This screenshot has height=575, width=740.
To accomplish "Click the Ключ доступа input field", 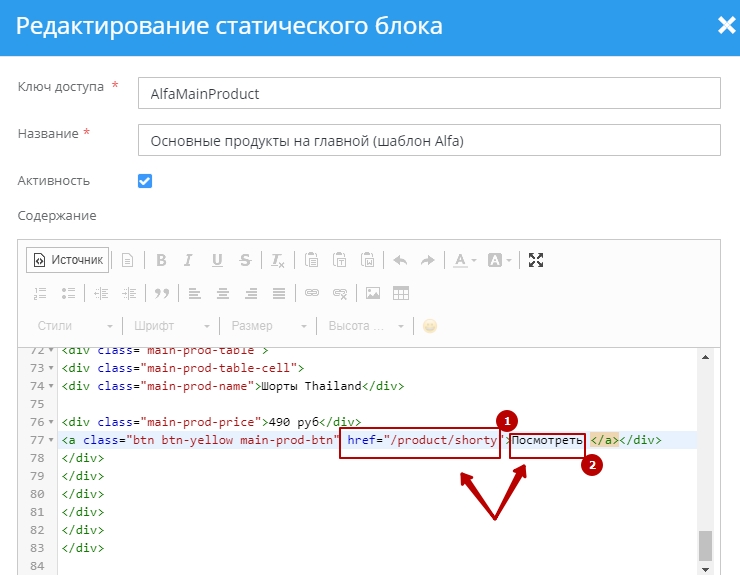I will click(x=428, y=93).
